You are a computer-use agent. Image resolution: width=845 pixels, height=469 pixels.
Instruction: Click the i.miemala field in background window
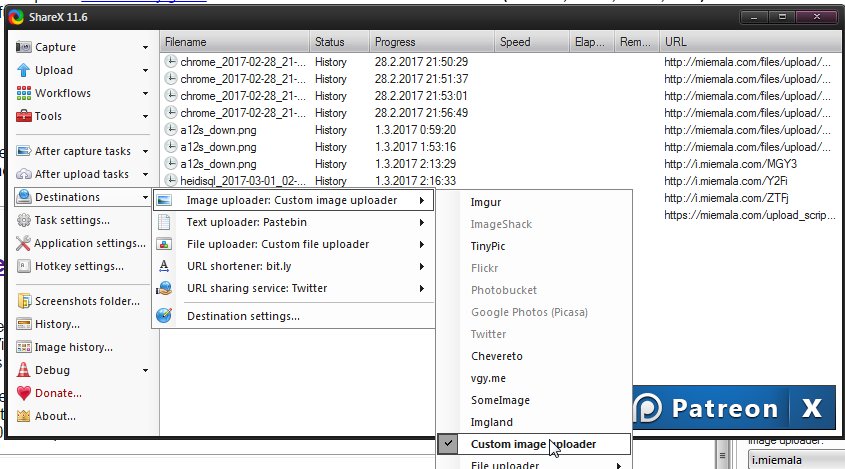[x=796, y=460]
